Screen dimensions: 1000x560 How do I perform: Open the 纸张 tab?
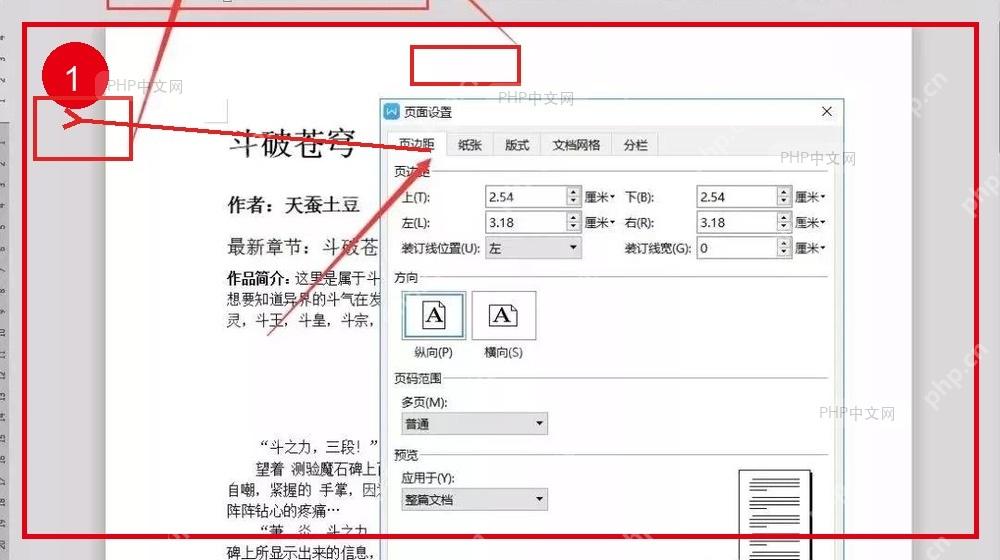[469, 145]
